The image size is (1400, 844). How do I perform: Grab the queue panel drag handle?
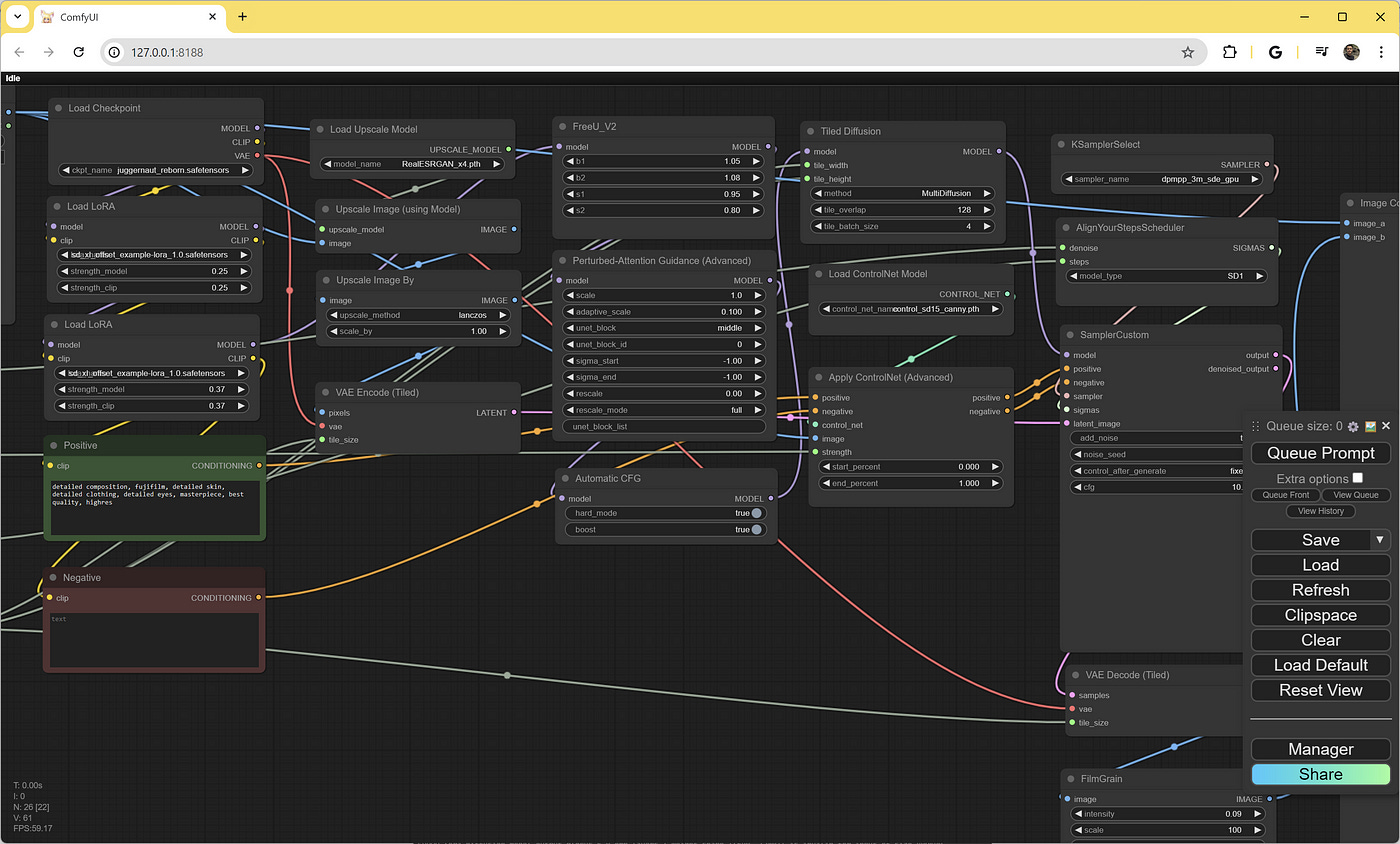click(1256, 426)
